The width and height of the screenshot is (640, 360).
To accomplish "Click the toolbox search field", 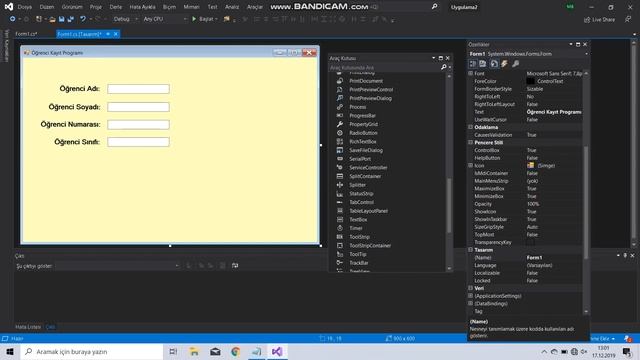I will [384, 67].
